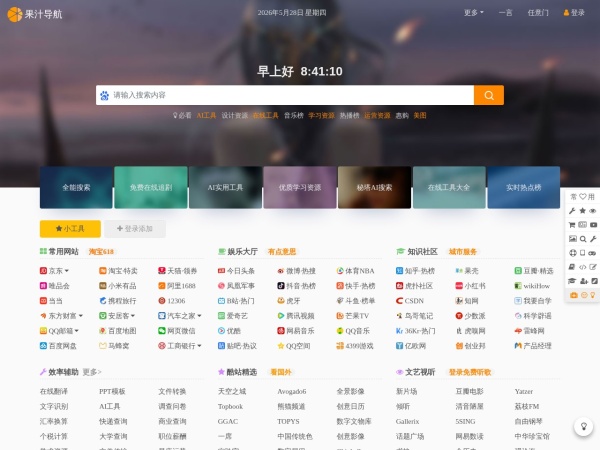Open the 豆瓣电影 link
This screenshot has height=450, width=600.
(x=470, y=391)
